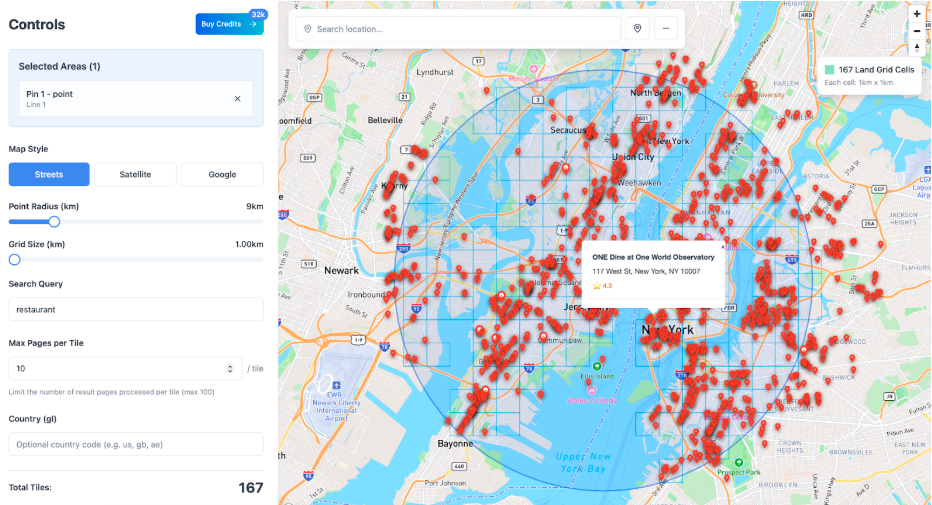Click the Belleville label on map

(x=385, y=120)
